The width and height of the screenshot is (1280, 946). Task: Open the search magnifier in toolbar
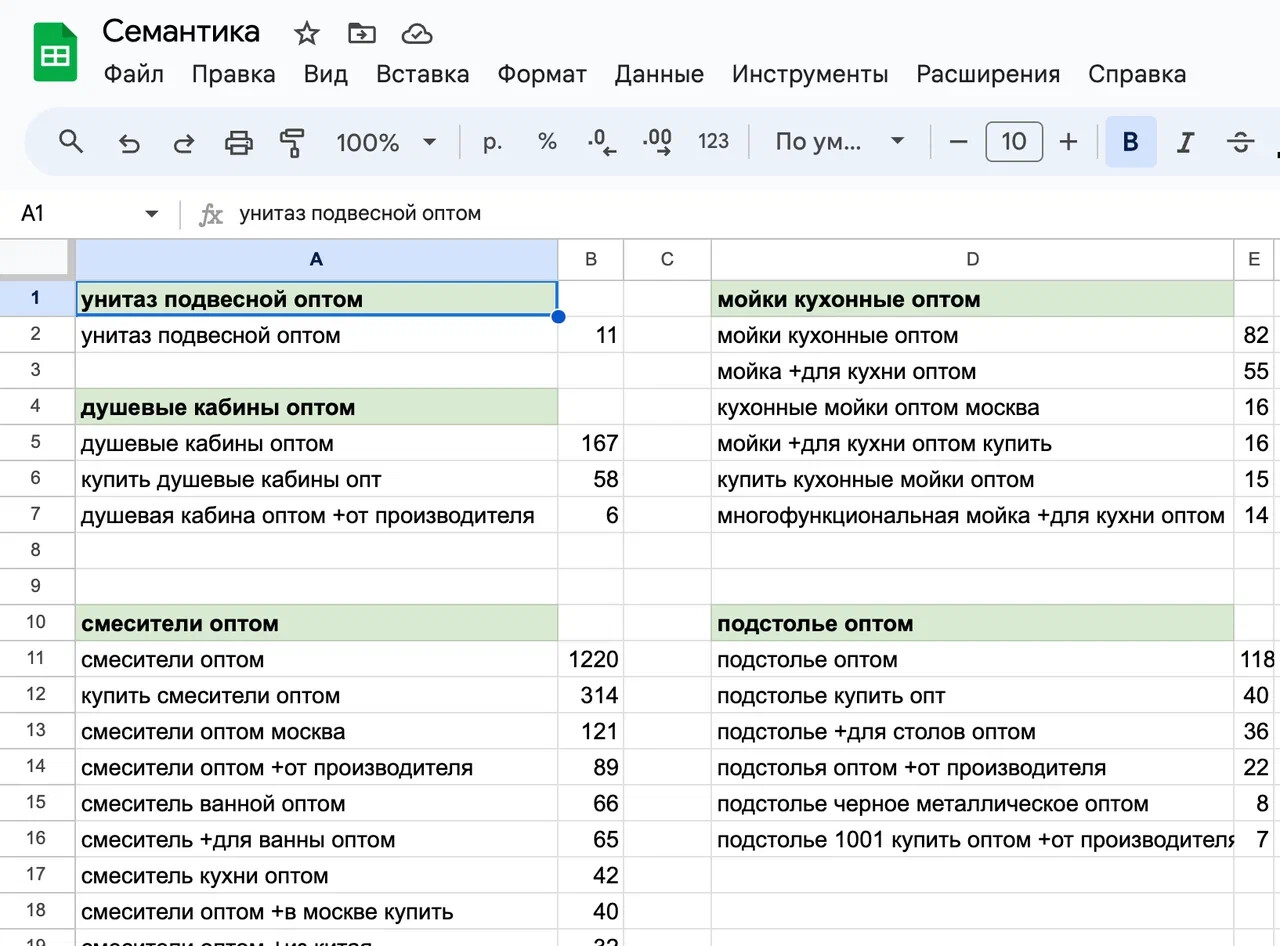coord(71,142)
